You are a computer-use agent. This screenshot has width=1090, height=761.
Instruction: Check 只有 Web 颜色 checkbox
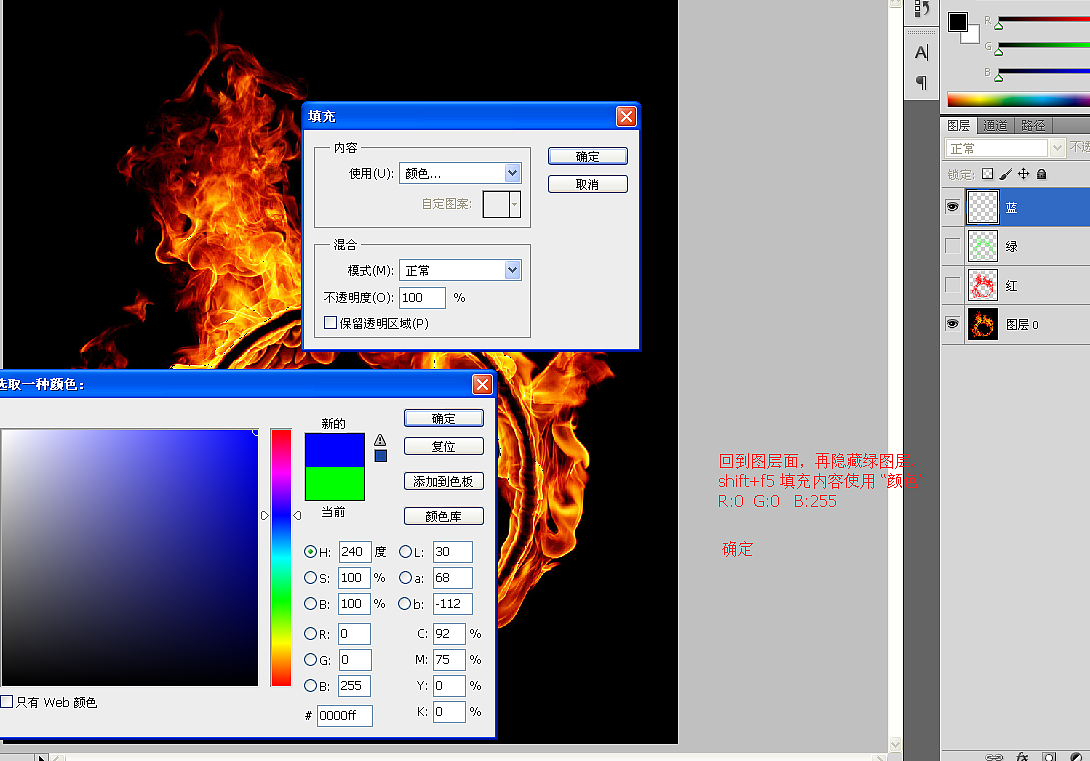tap(7, 701)
